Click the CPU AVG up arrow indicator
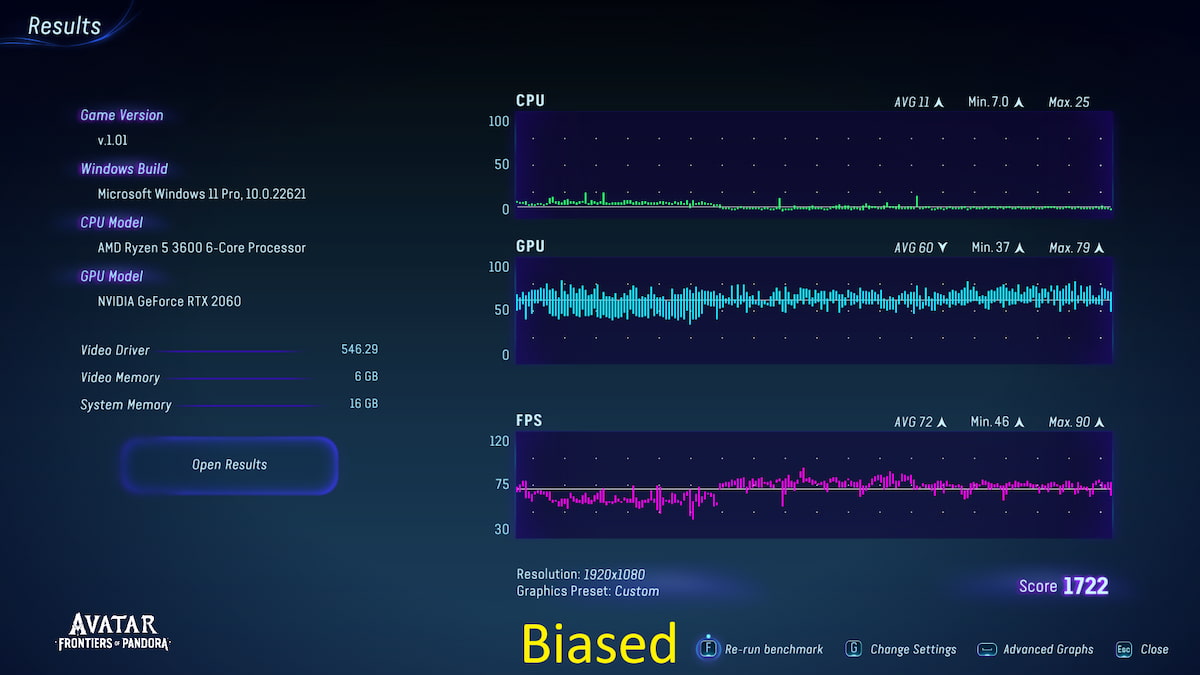This screenshot has width=1200, height=675. point(938,102)
